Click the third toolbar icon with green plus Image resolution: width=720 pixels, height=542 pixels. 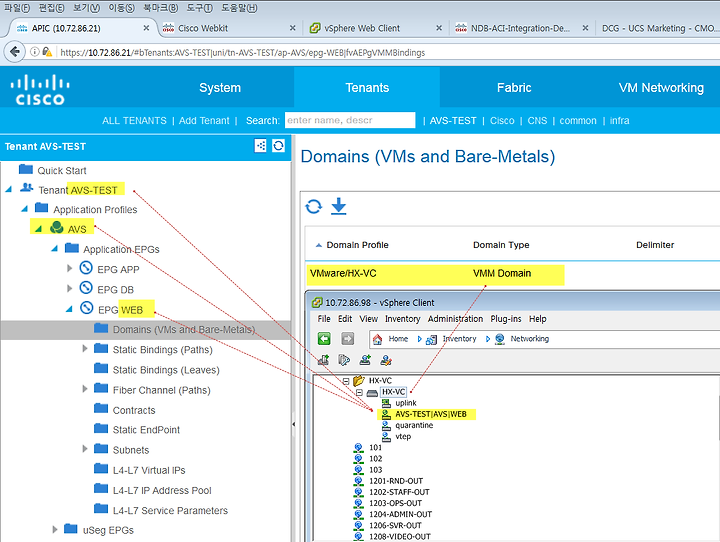[366, 360]
